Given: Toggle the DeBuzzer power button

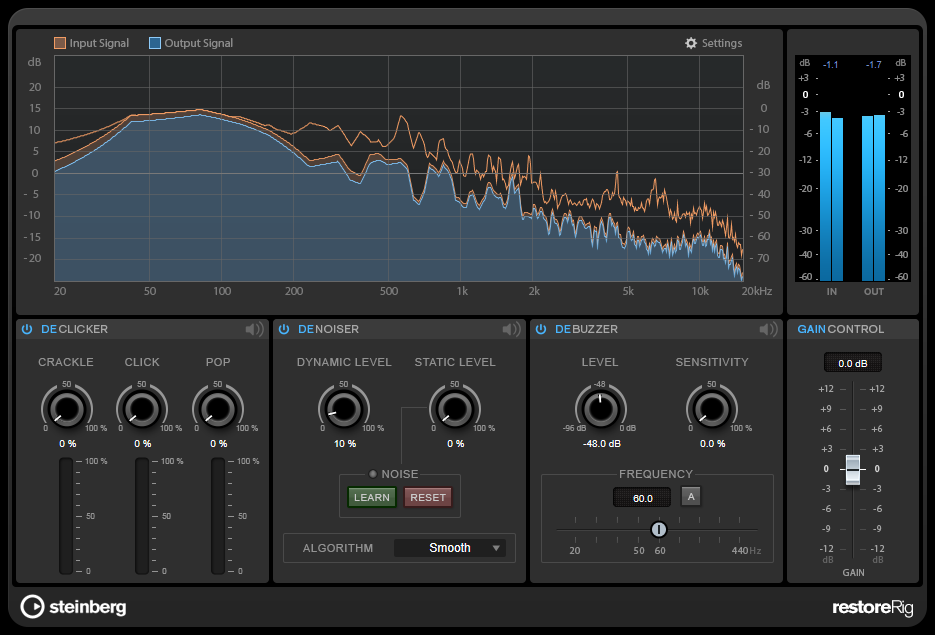Looking at the screenshot, I should (541, 329).
